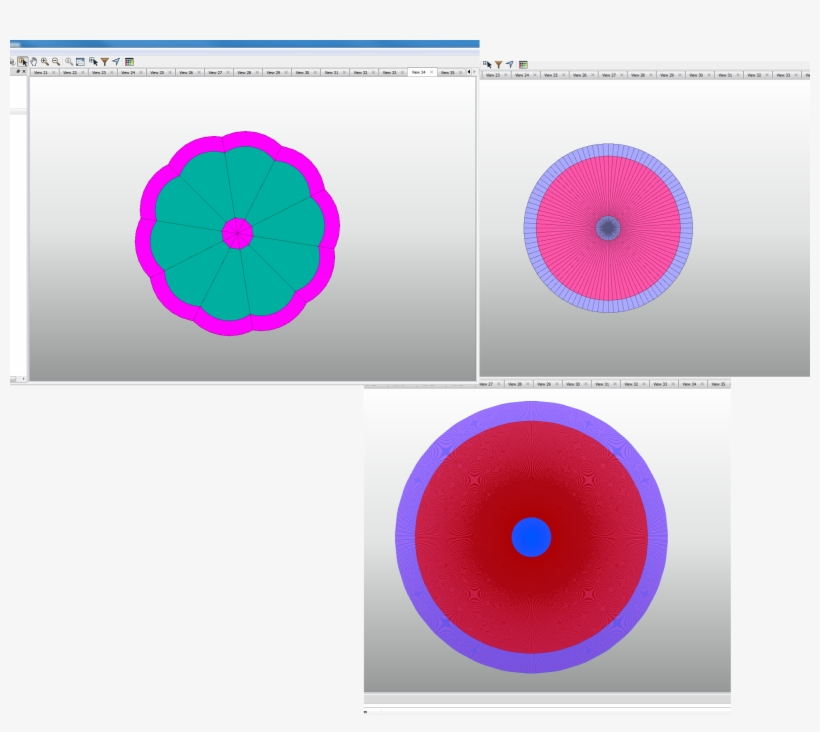The height and width of the screenshot is (732, 820).
Task: Select the active View 34 tab
Action: [418, 72]
